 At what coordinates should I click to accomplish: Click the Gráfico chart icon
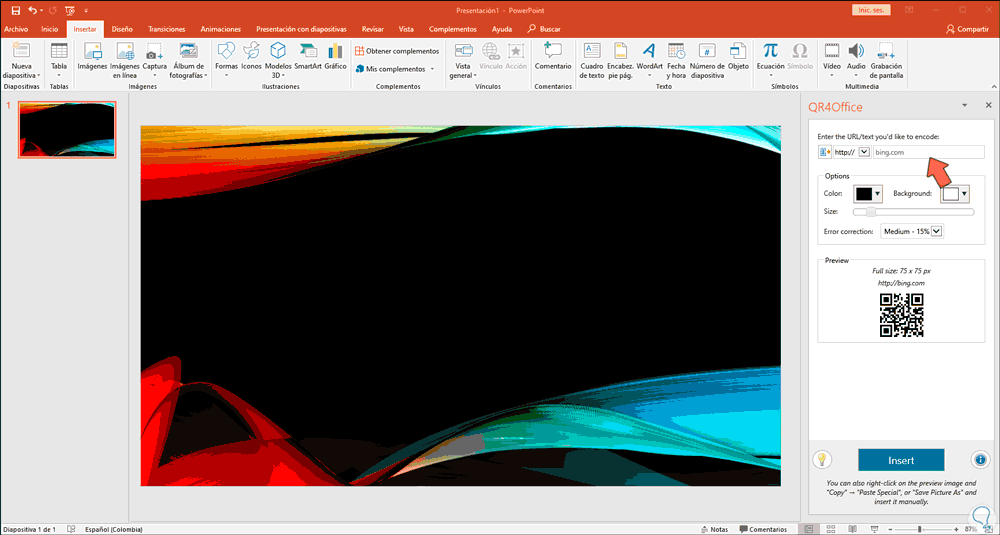coord(335,56)
